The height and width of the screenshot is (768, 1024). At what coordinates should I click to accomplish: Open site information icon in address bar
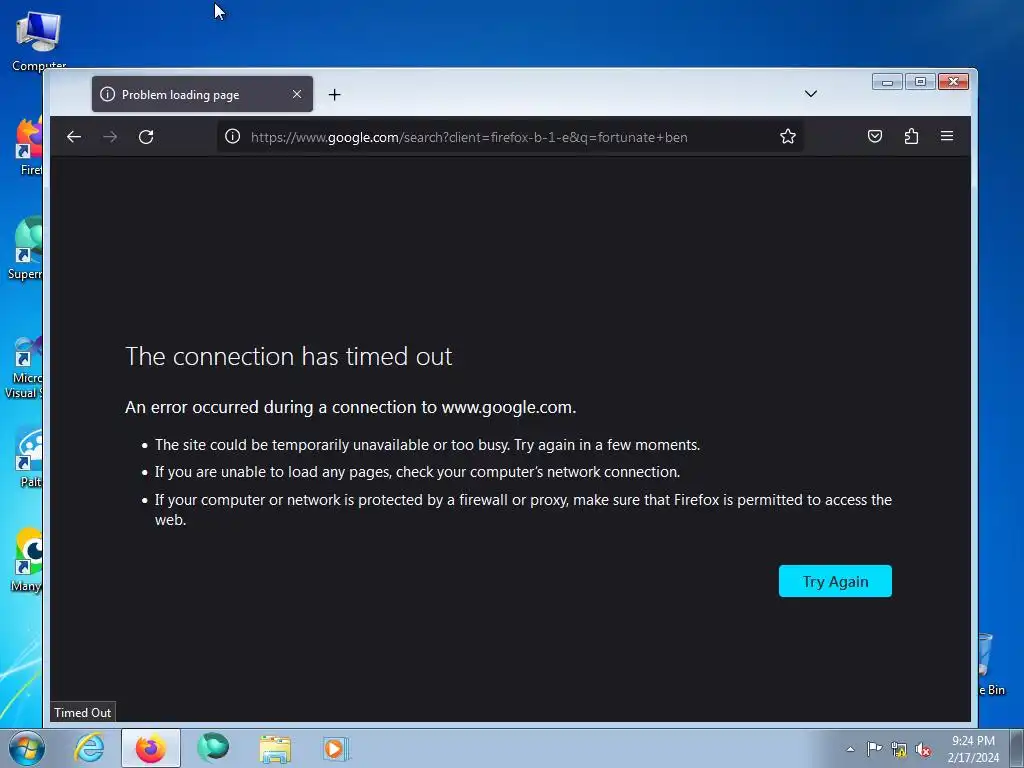pyautogui.click(x=232, y=136)
